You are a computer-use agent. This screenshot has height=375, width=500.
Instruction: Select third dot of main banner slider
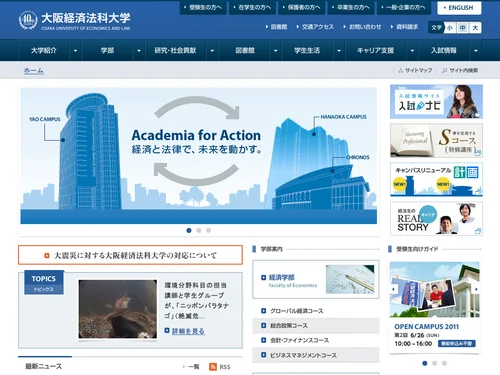pos(208,230)
